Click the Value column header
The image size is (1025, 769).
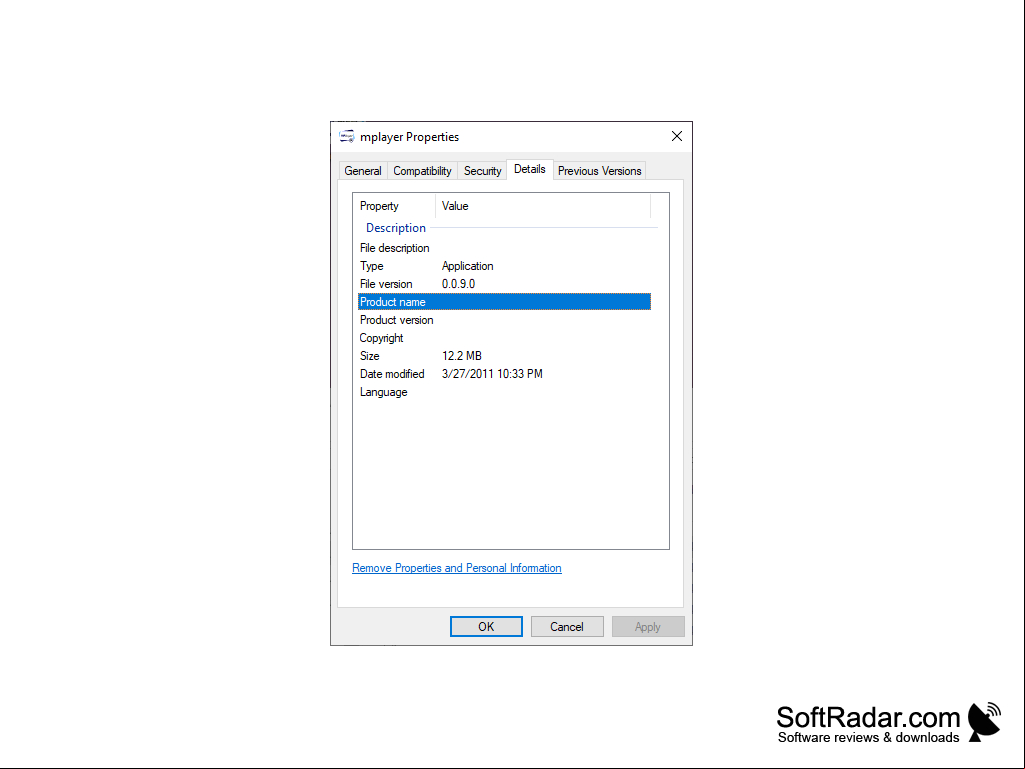pos(543,206)
